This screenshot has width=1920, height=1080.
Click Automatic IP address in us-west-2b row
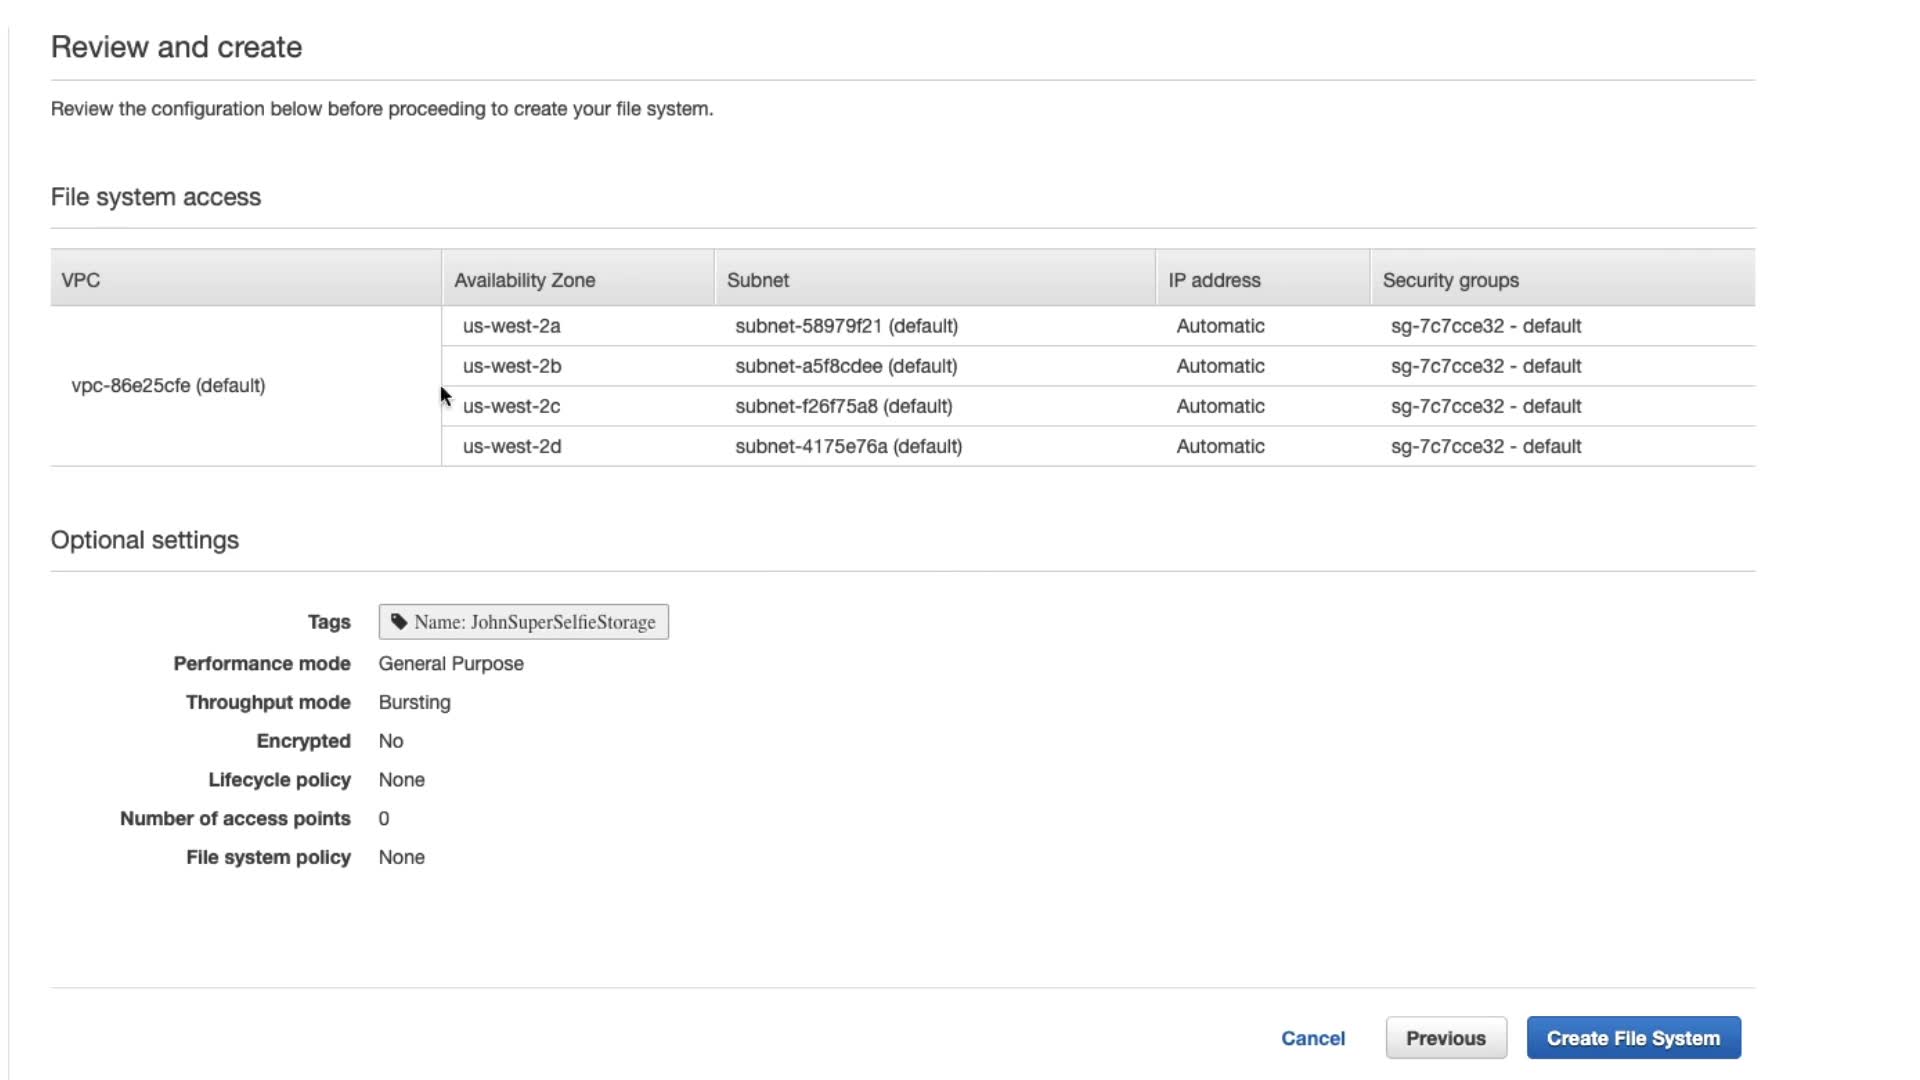1220,366
